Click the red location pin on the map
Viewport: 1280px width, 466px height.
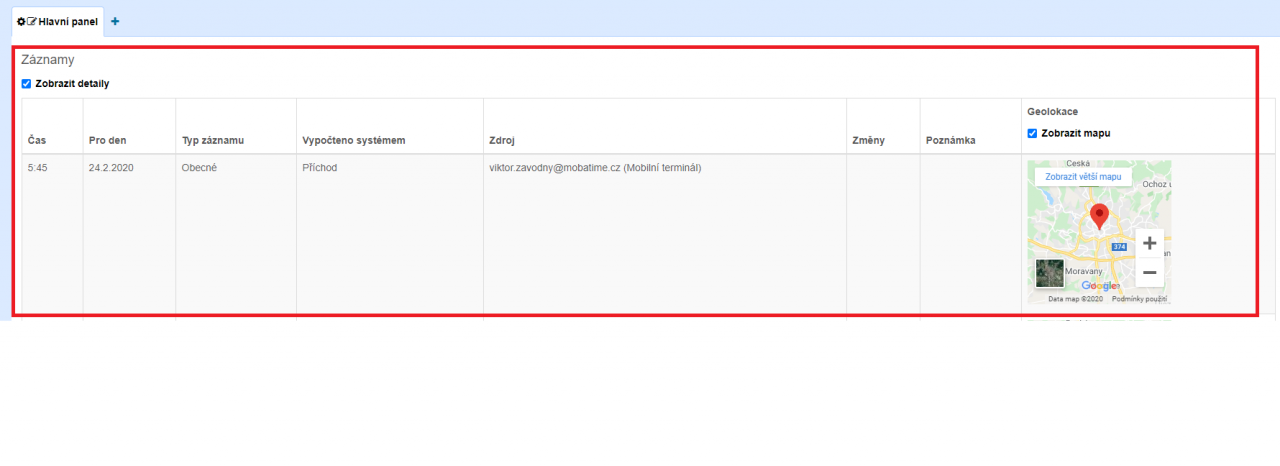(1099, 216)
